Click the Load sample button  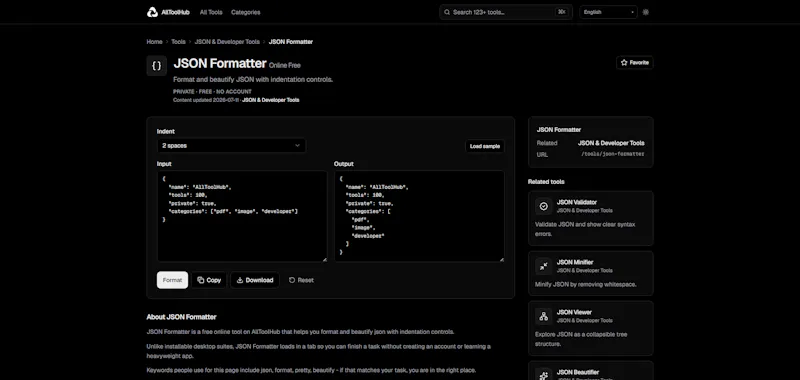pyautogui.click(x=485, y=146)
